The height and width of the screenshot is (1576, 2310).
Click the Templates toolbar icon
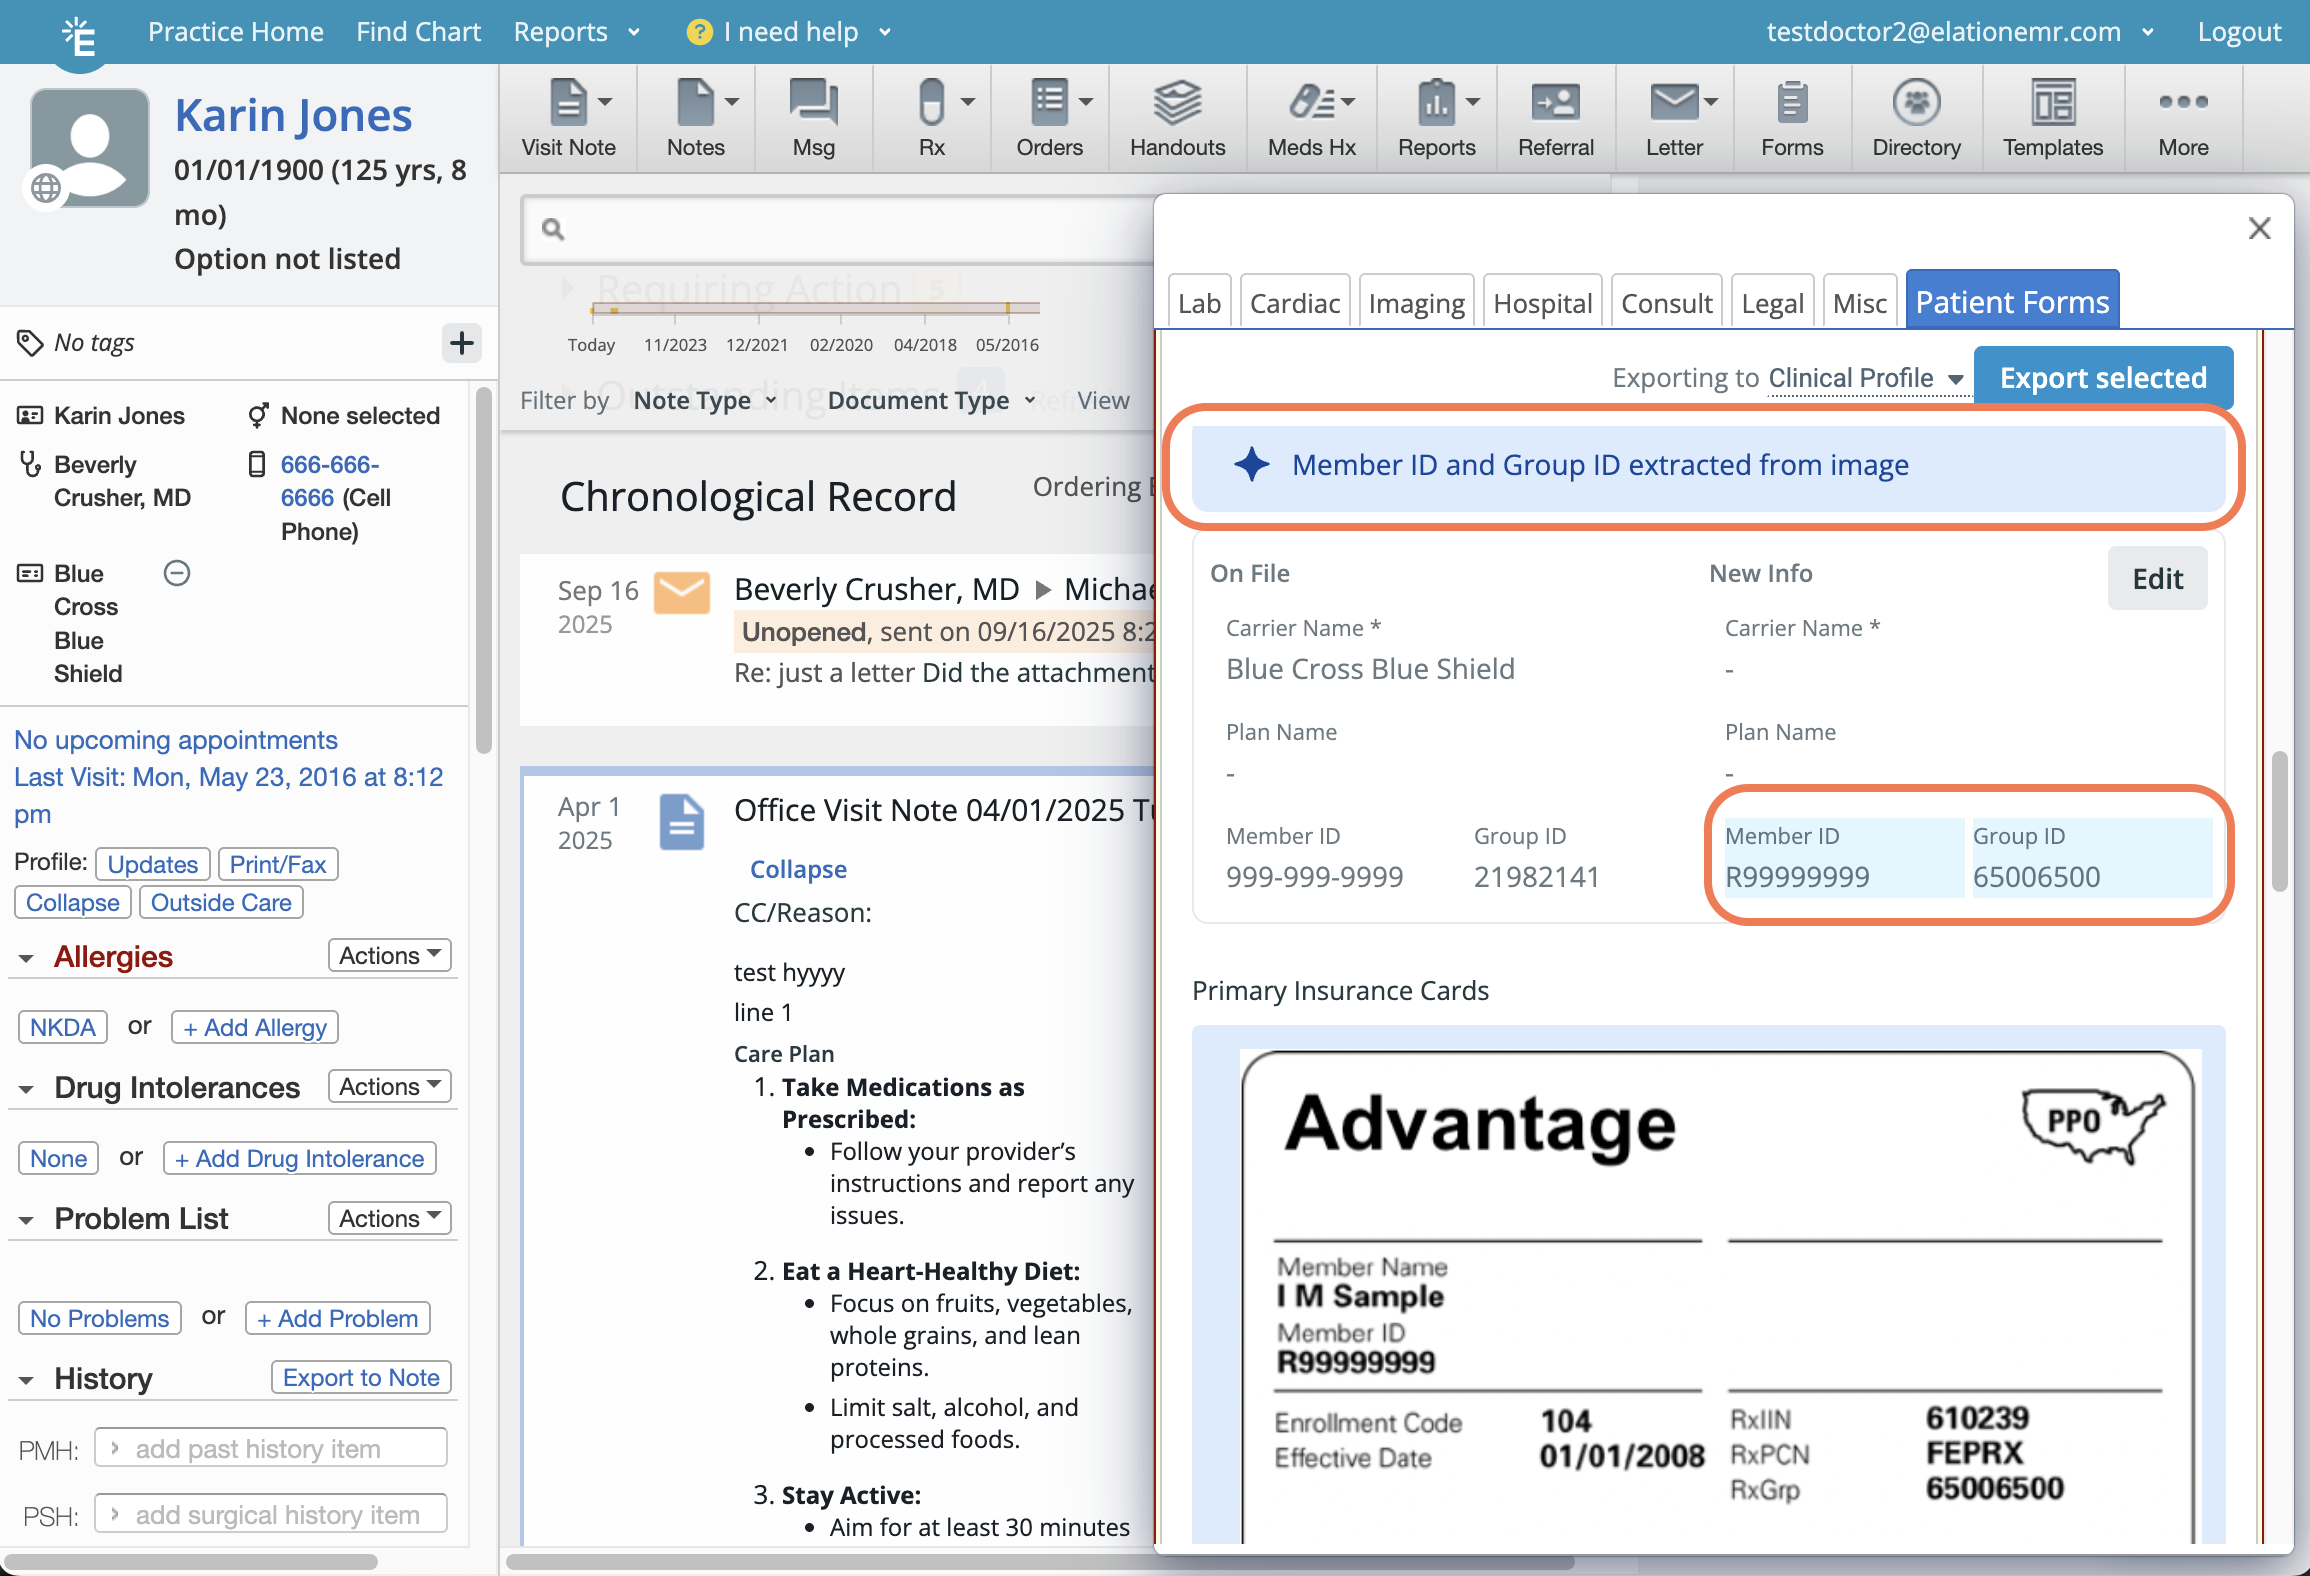tap(2052, 103)
